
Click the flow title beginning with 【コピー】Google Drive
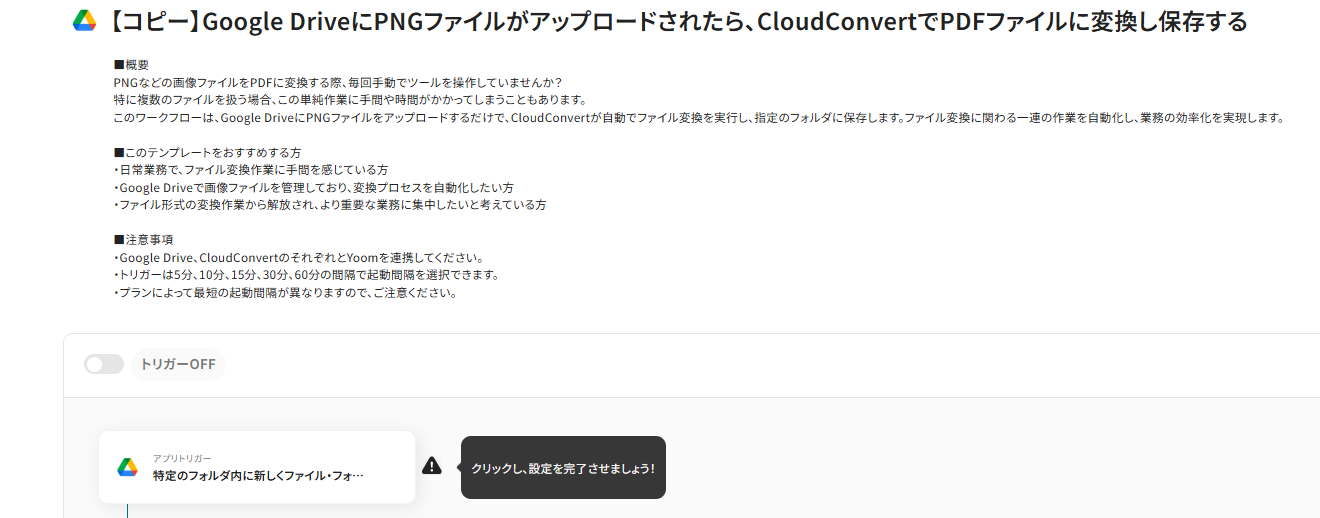(675, 21)
